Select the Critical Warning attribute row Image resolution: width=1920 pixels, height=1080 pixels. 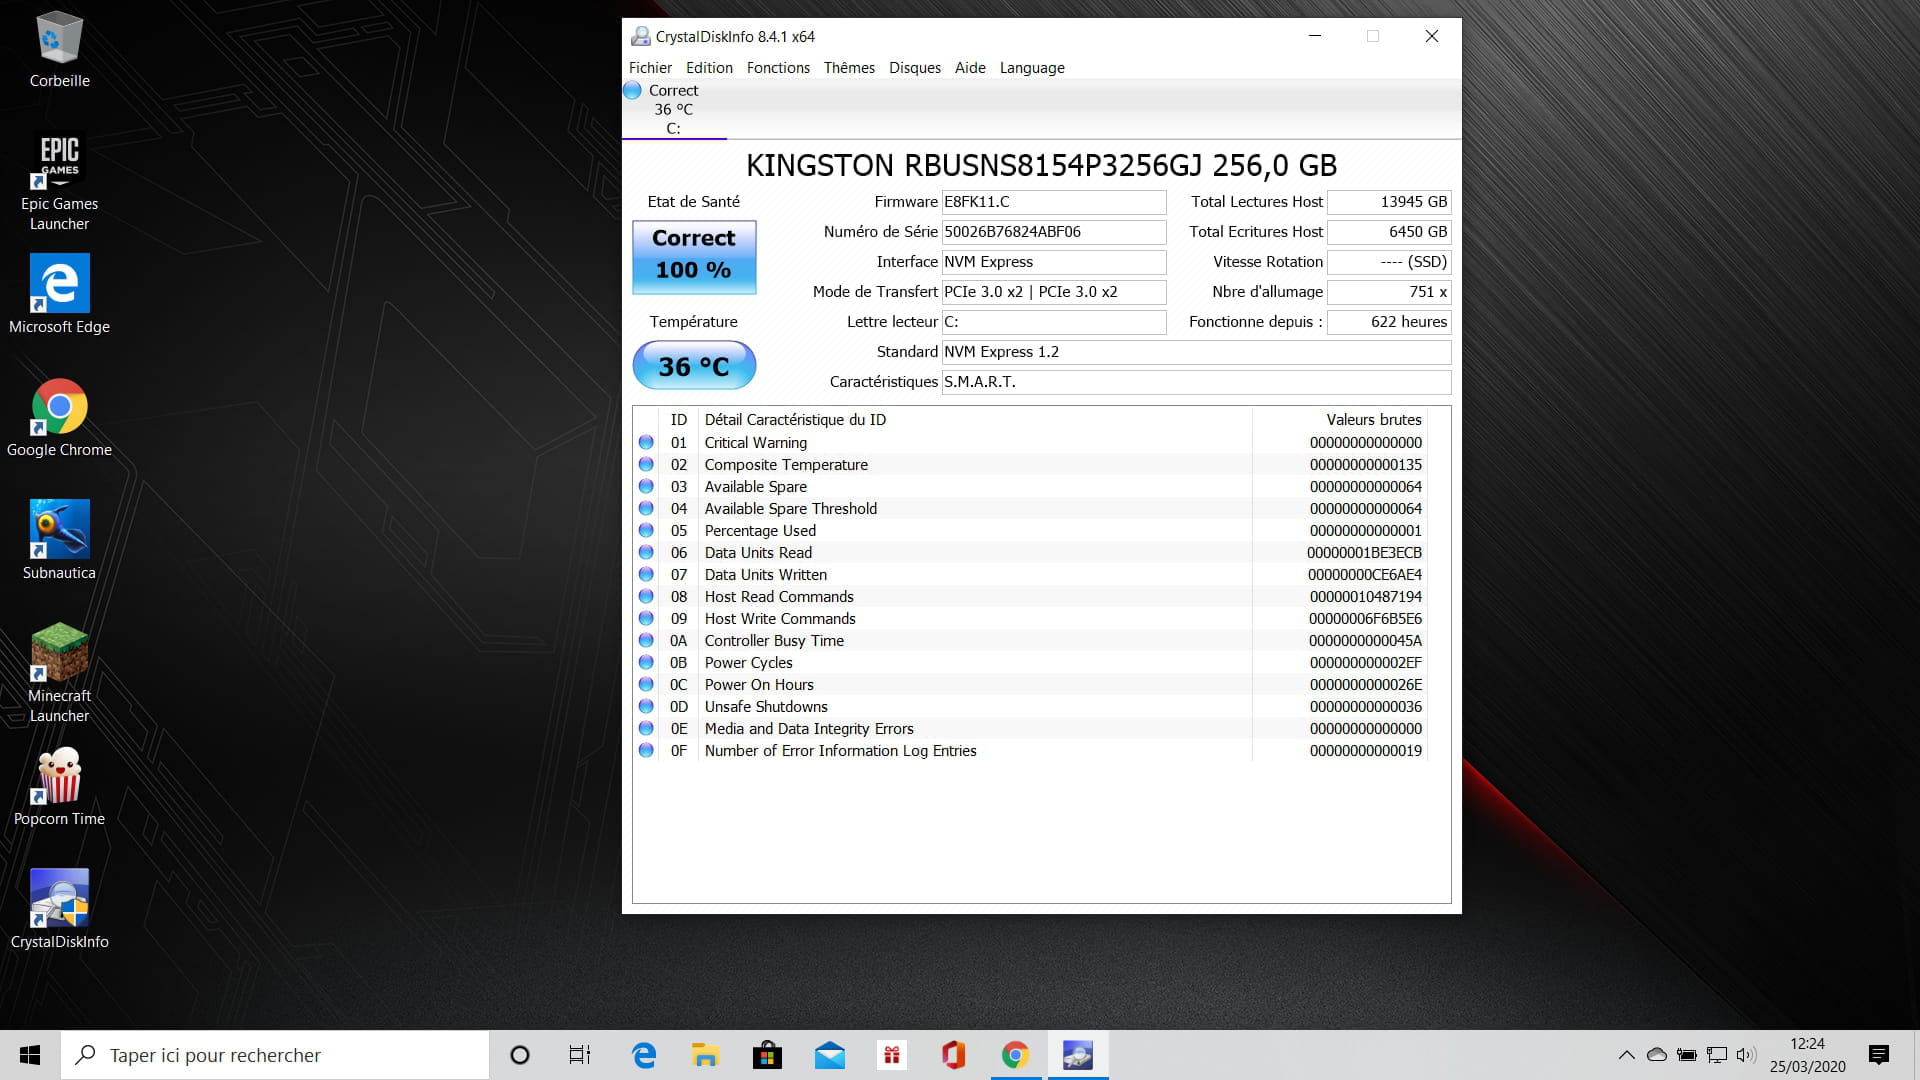tap(1031, 443)
